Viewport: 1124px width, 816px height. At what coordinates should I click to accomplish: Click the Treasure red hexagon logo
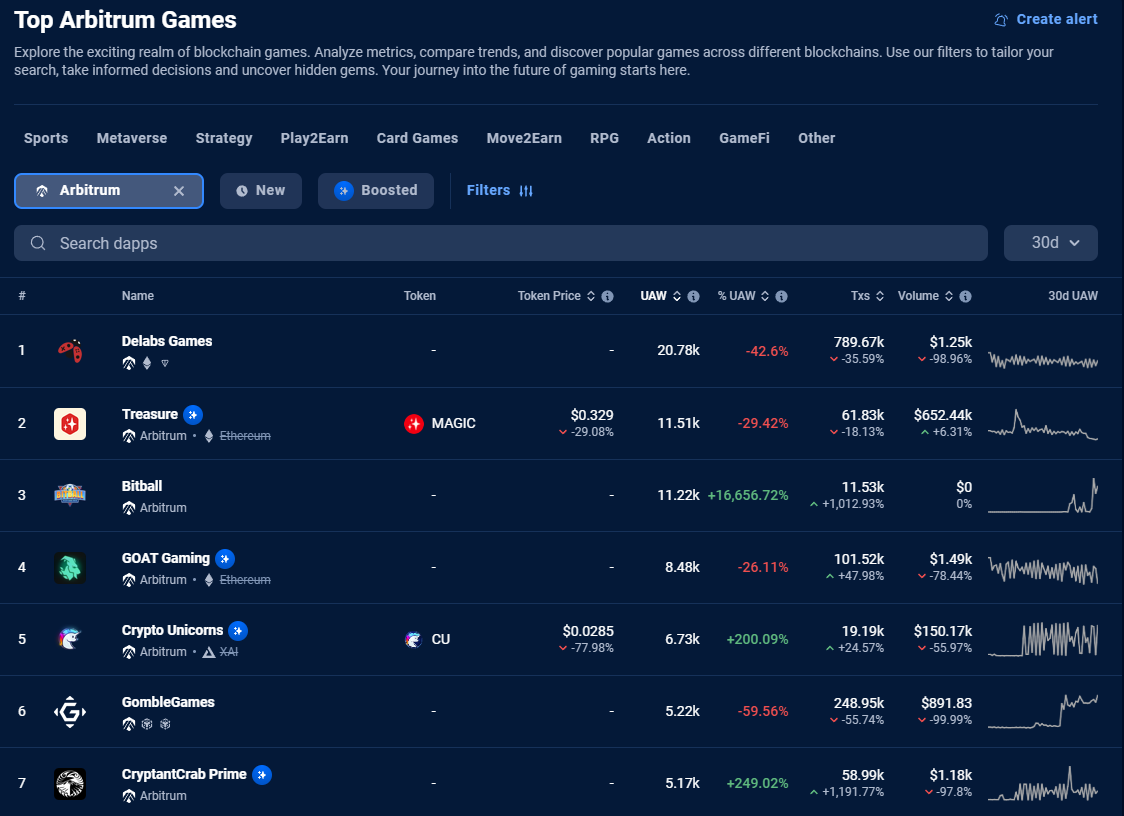pyautogui.click(x=70, y=423)
